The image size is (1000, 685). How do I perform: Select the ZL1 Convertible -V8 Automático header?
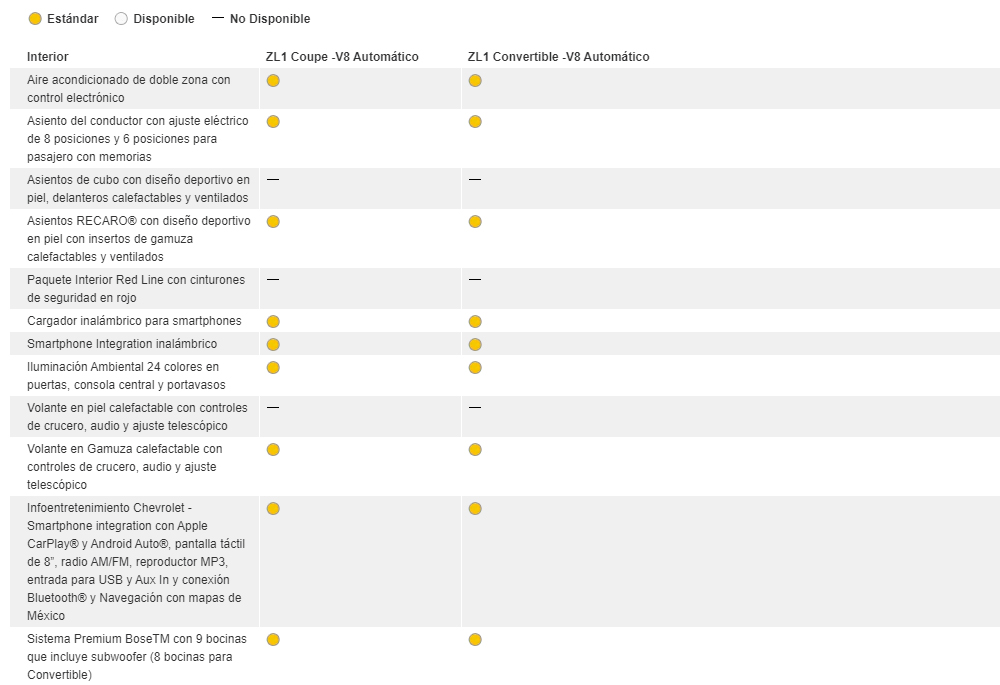[558, 57]
